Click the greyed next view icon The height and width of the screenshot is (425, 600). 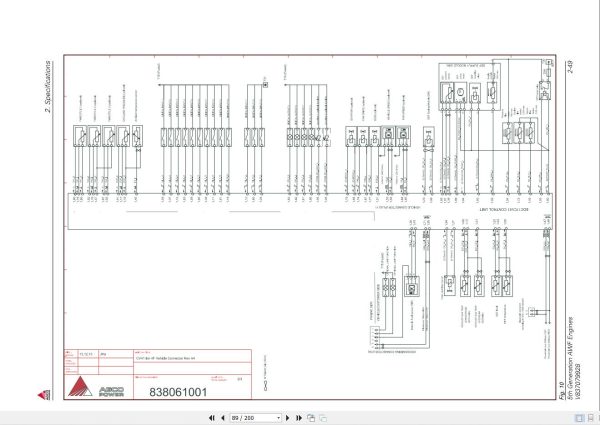tap(323, 418)
